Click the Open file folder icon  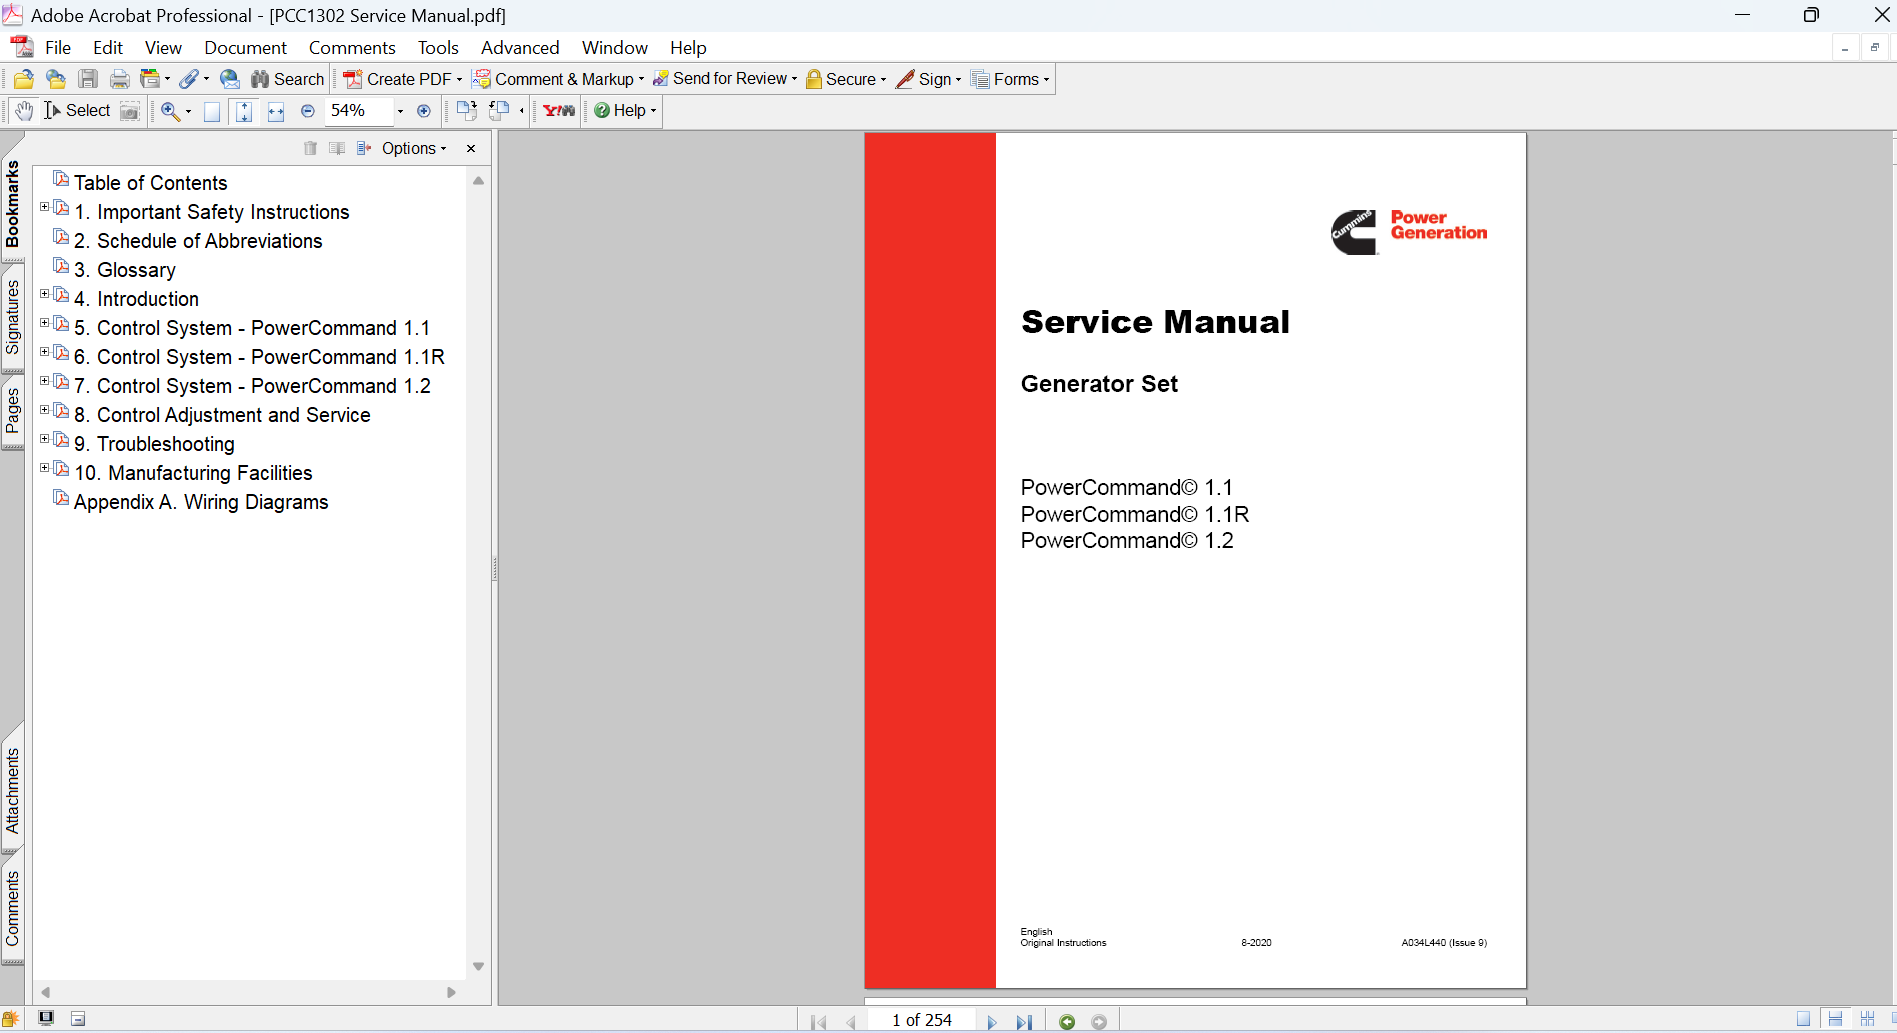pyautogui.click(x=23, y=79)
